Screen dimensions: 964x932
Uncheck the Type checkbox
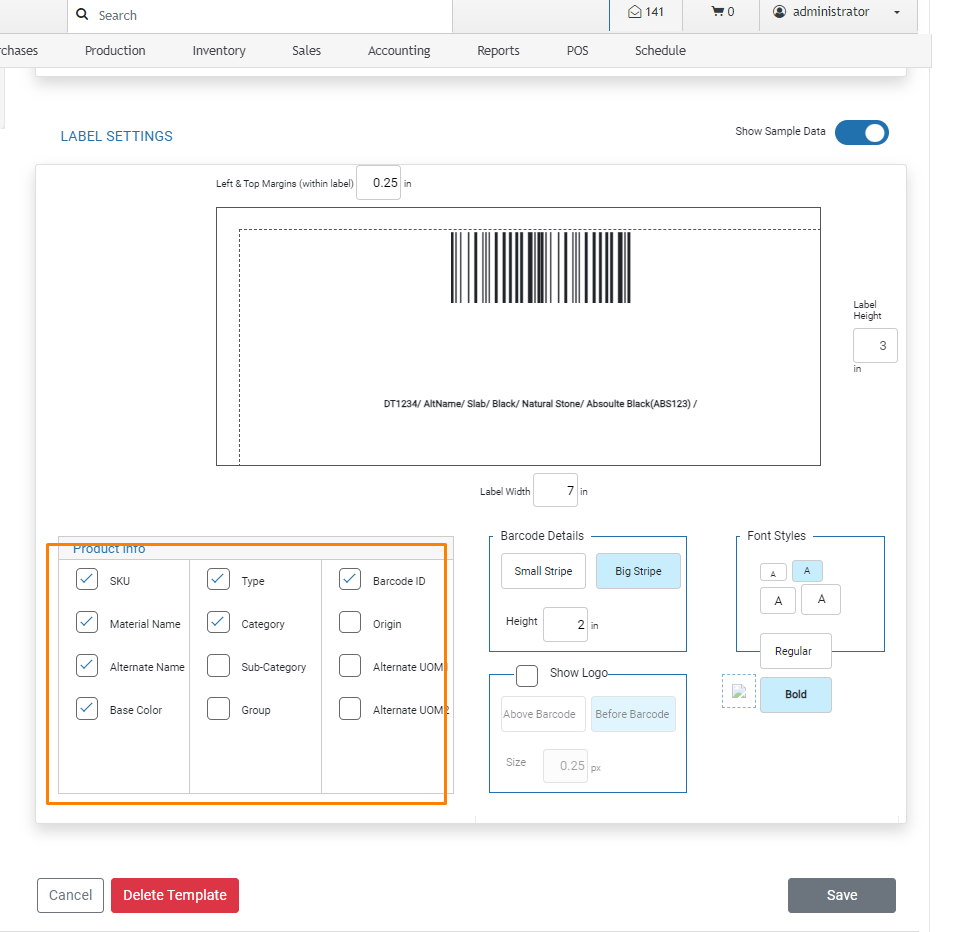point(218,579)
